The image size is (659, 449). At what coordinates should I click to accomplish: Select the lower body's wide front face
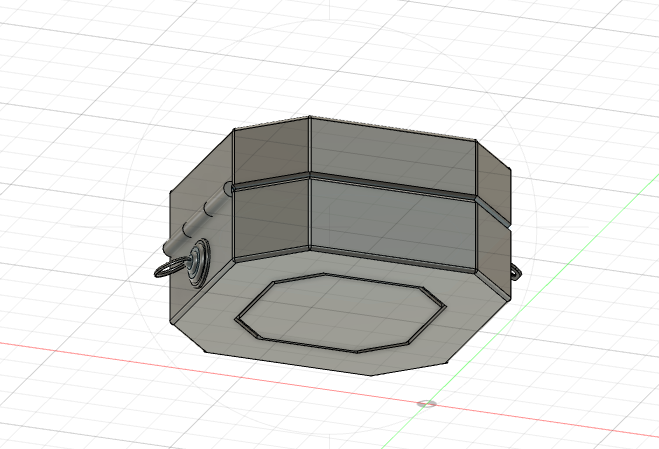pos(393,225)
